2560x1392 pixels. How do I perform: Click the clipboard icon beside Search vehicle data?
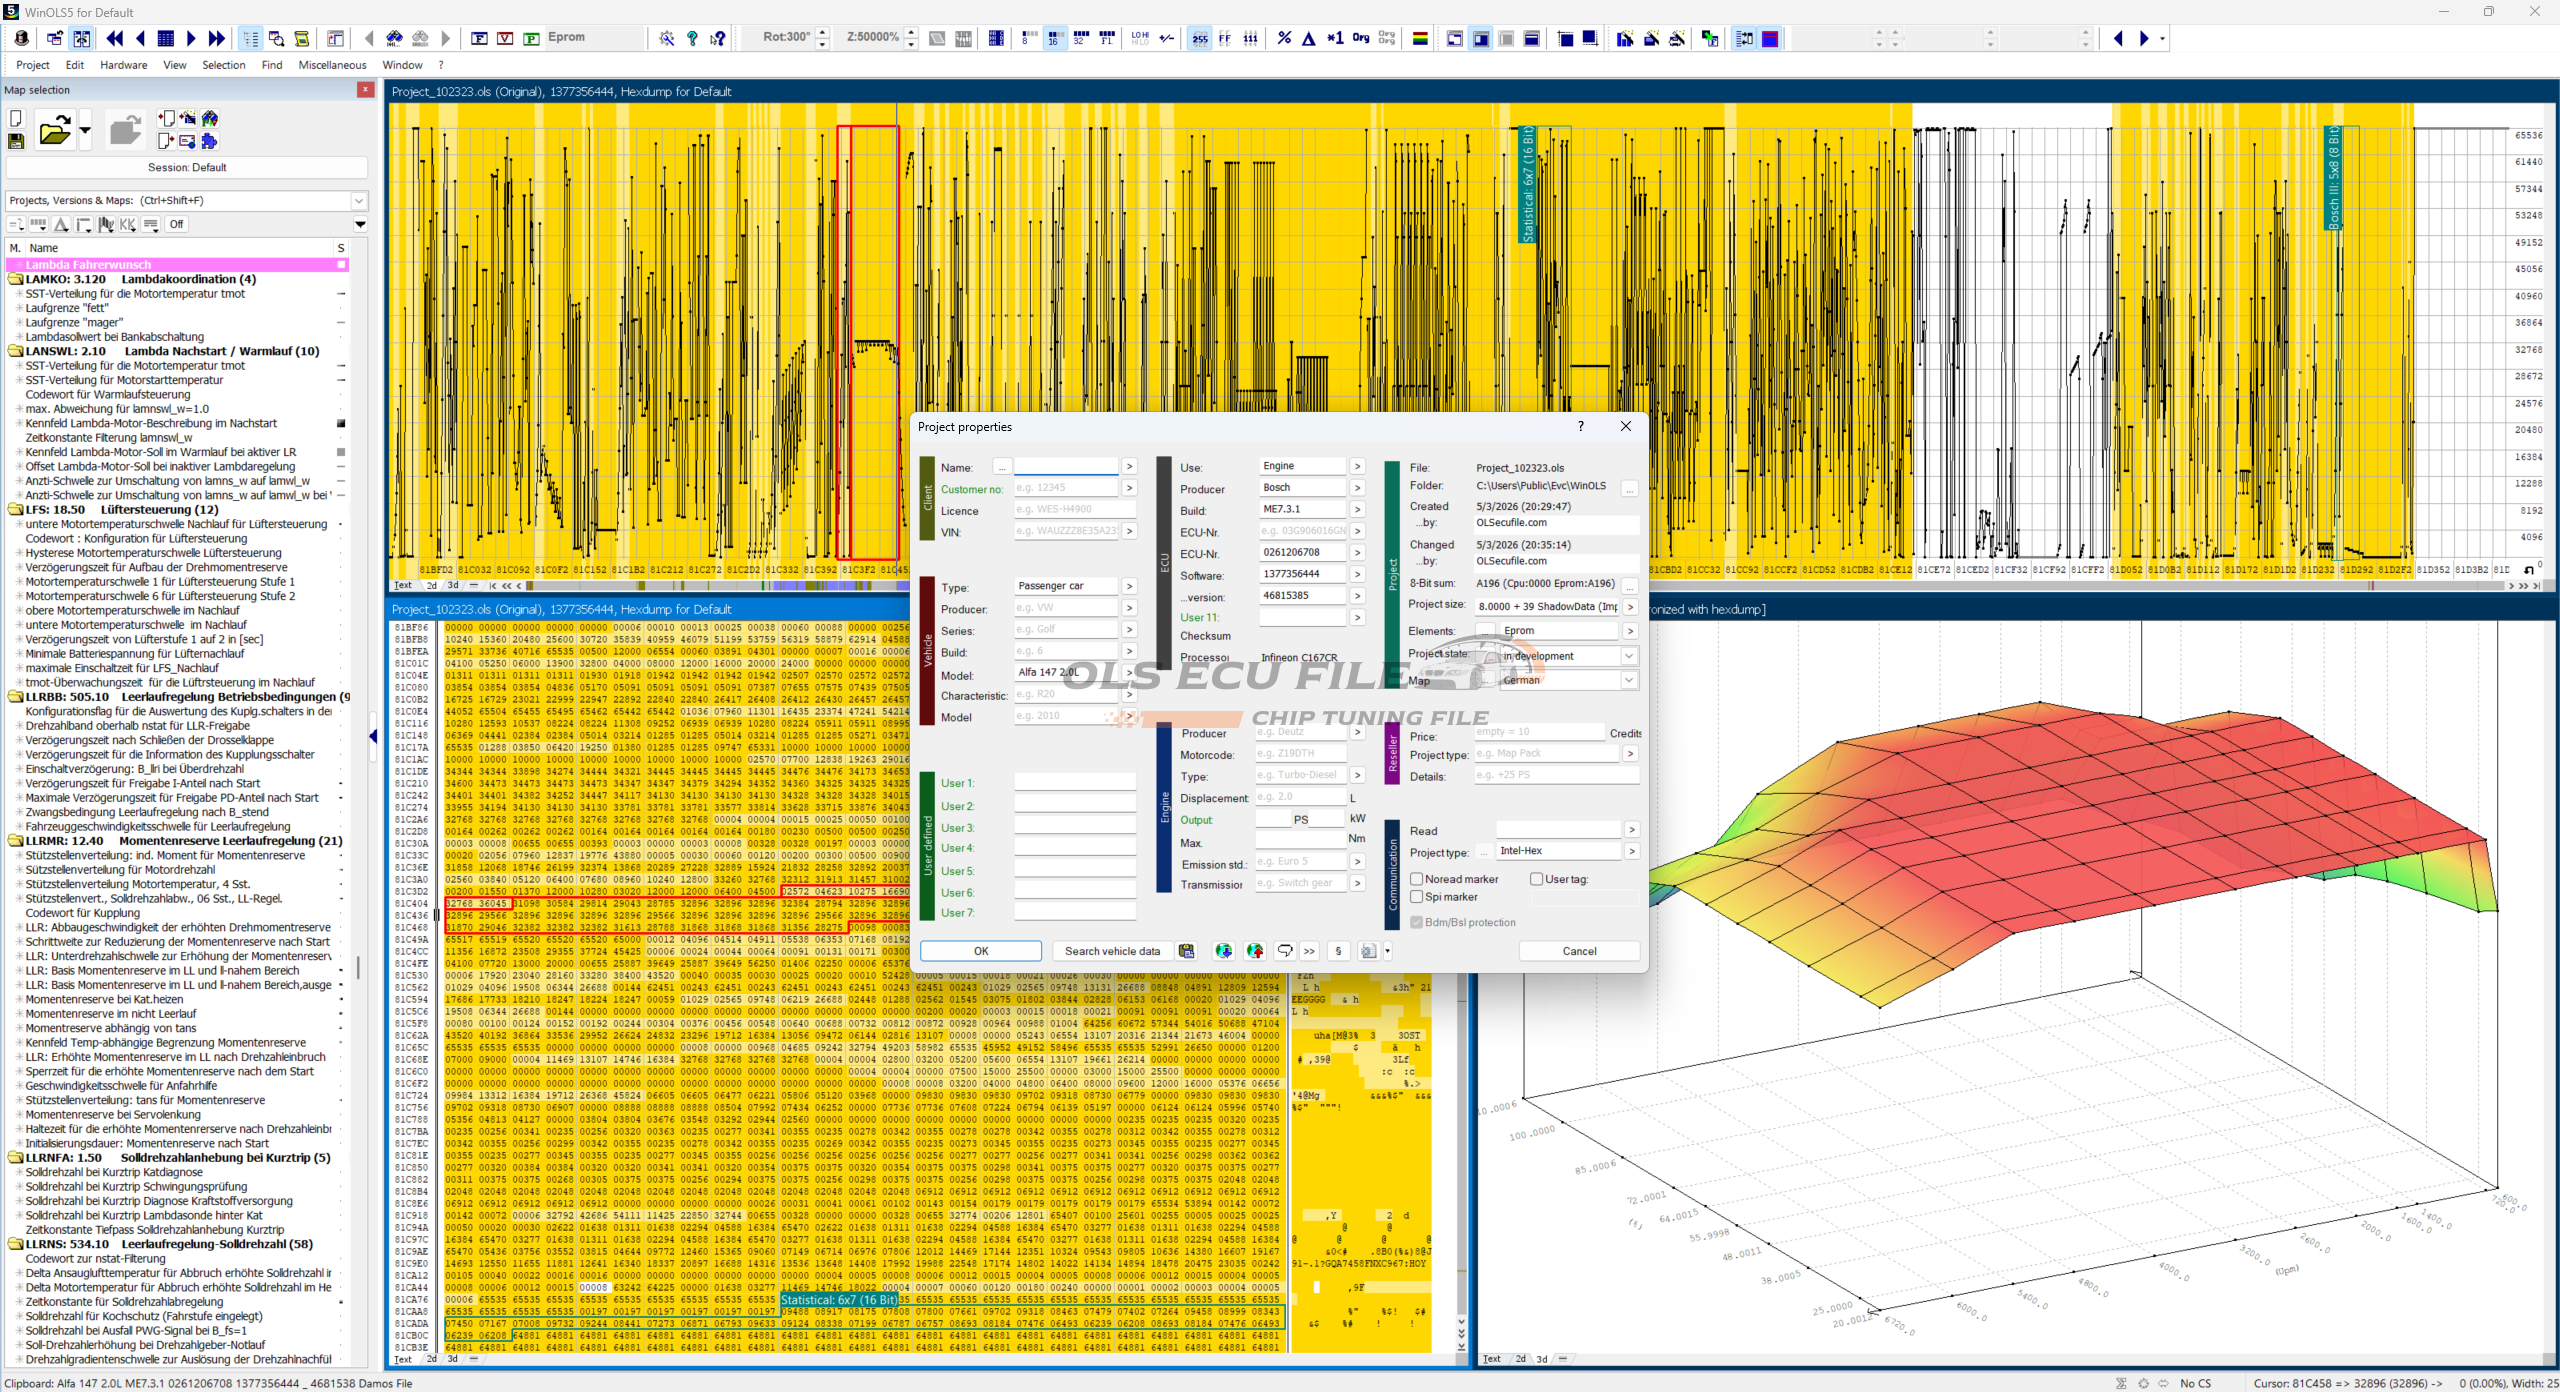pos(1187,951)
